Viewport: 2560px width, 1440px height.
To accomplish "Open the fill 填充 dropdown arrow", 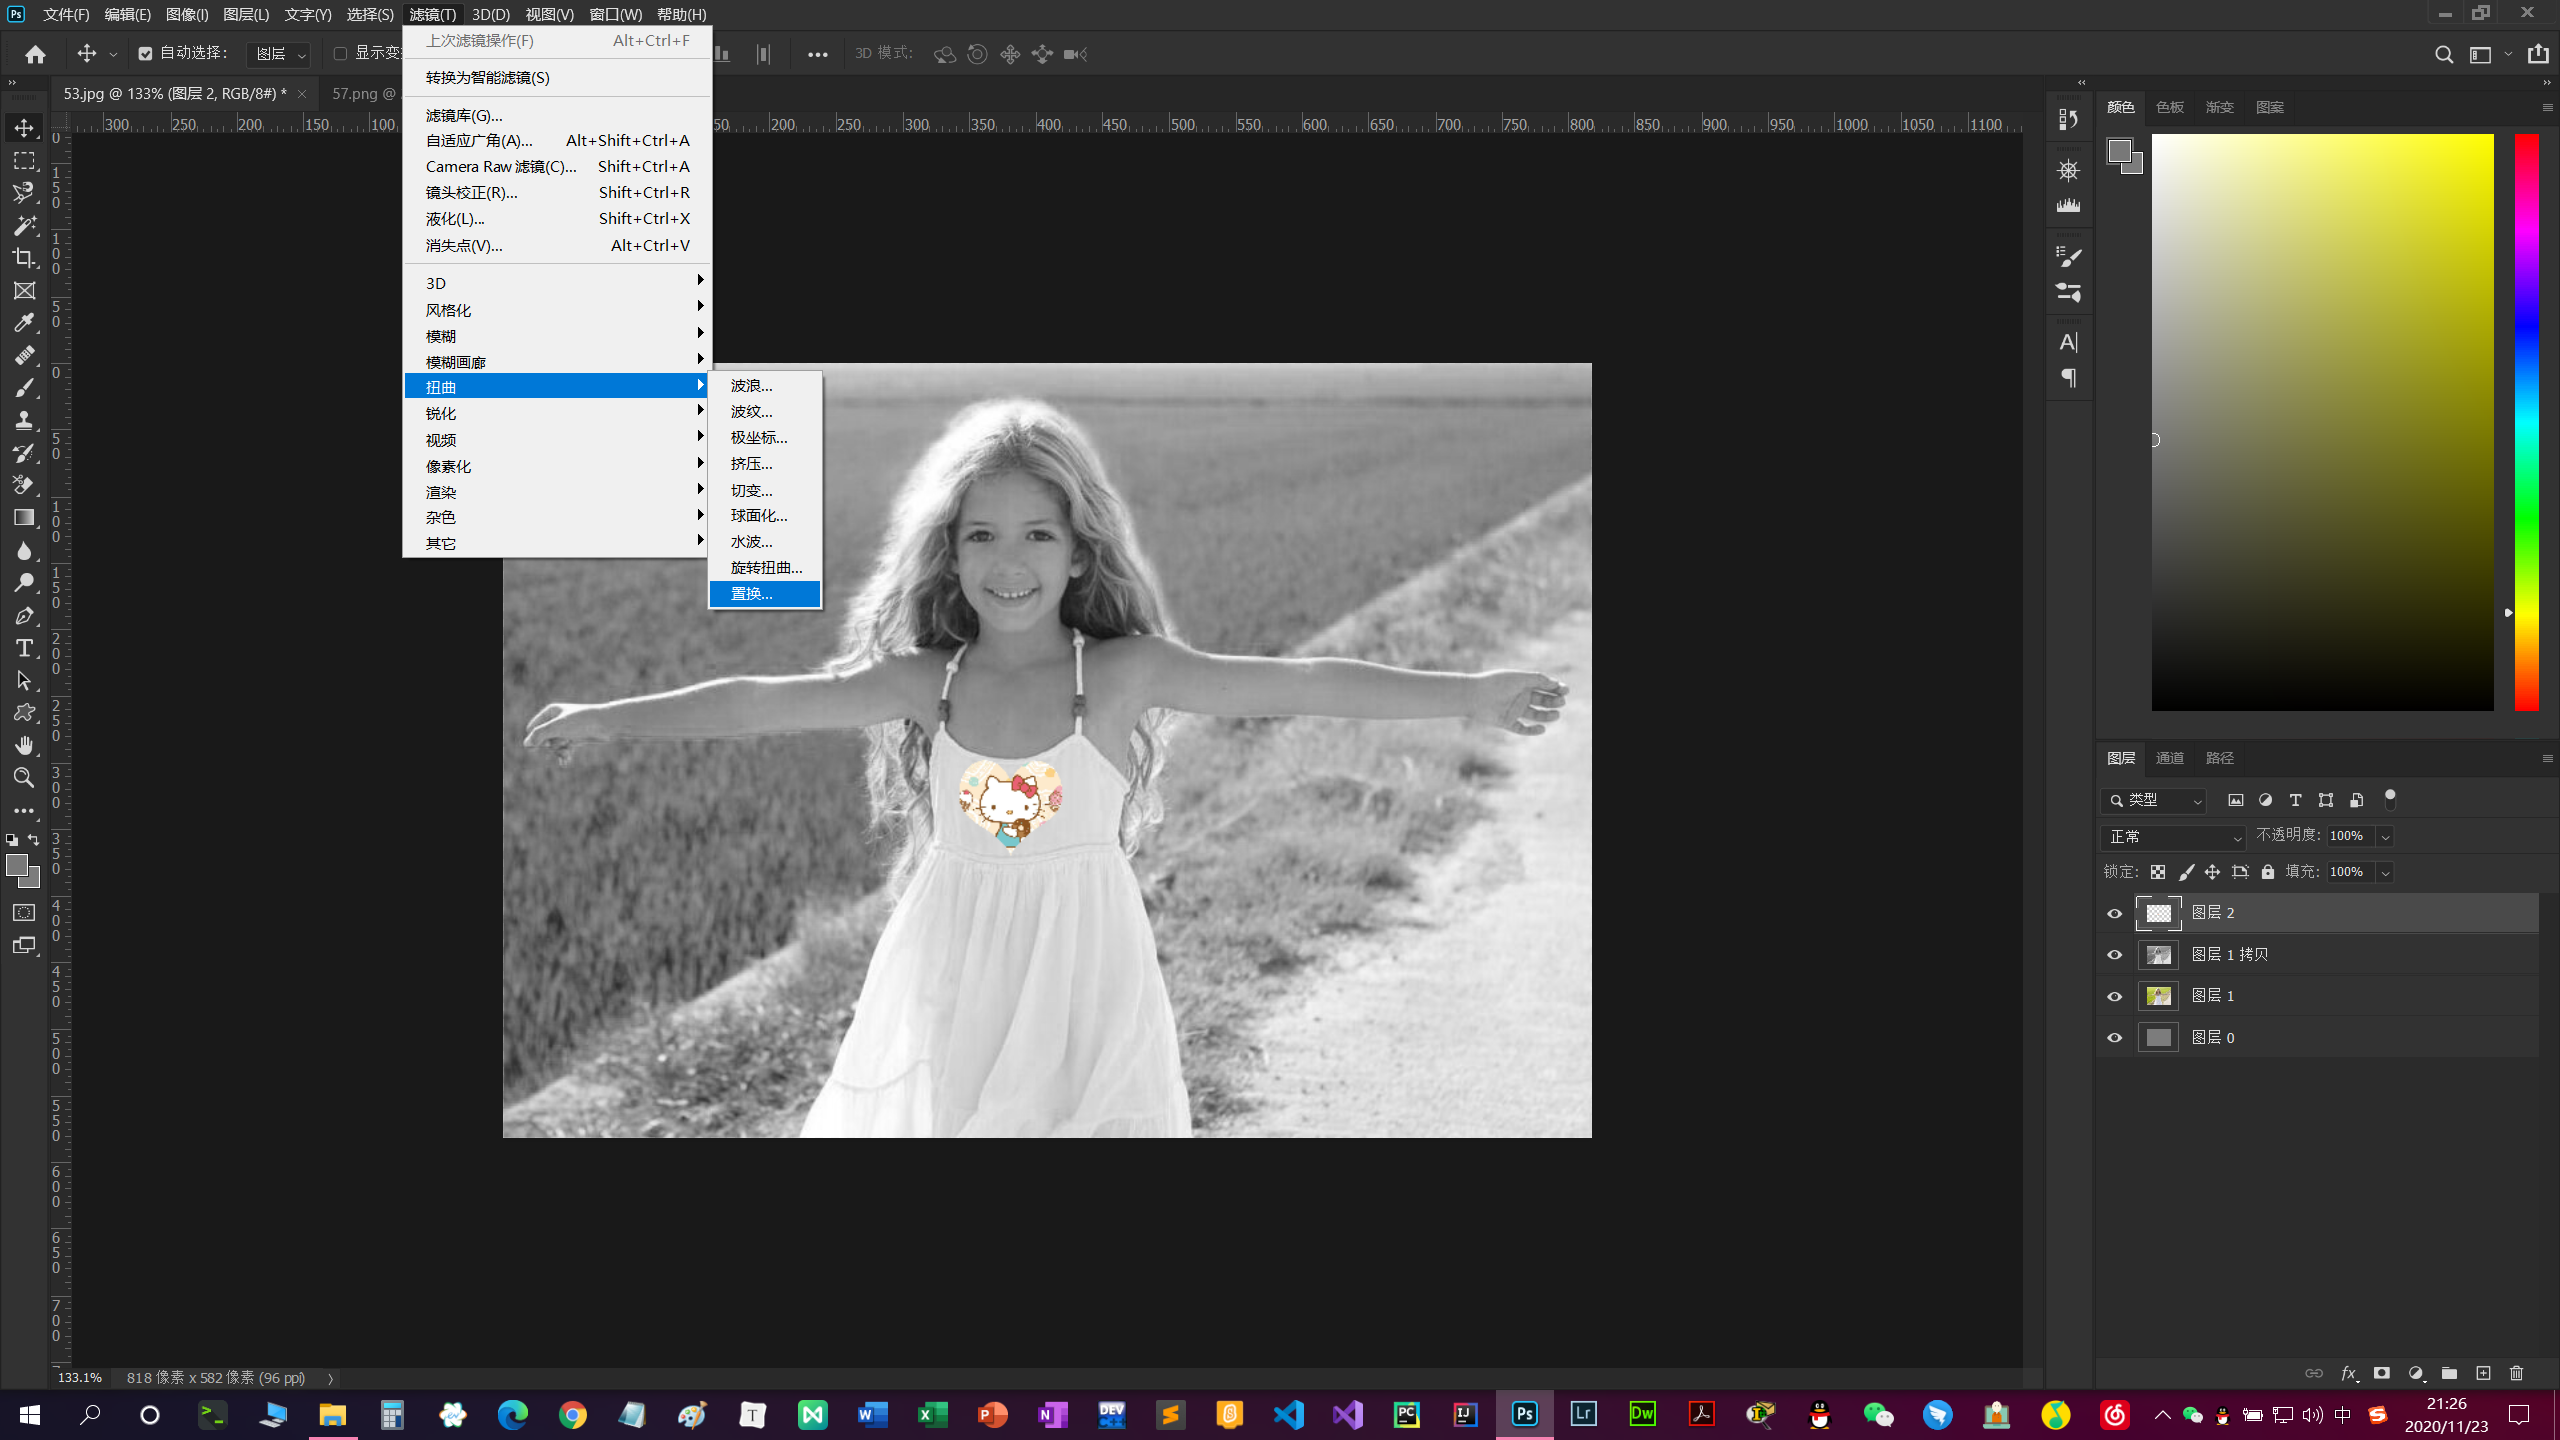I will pos(2385,873).
